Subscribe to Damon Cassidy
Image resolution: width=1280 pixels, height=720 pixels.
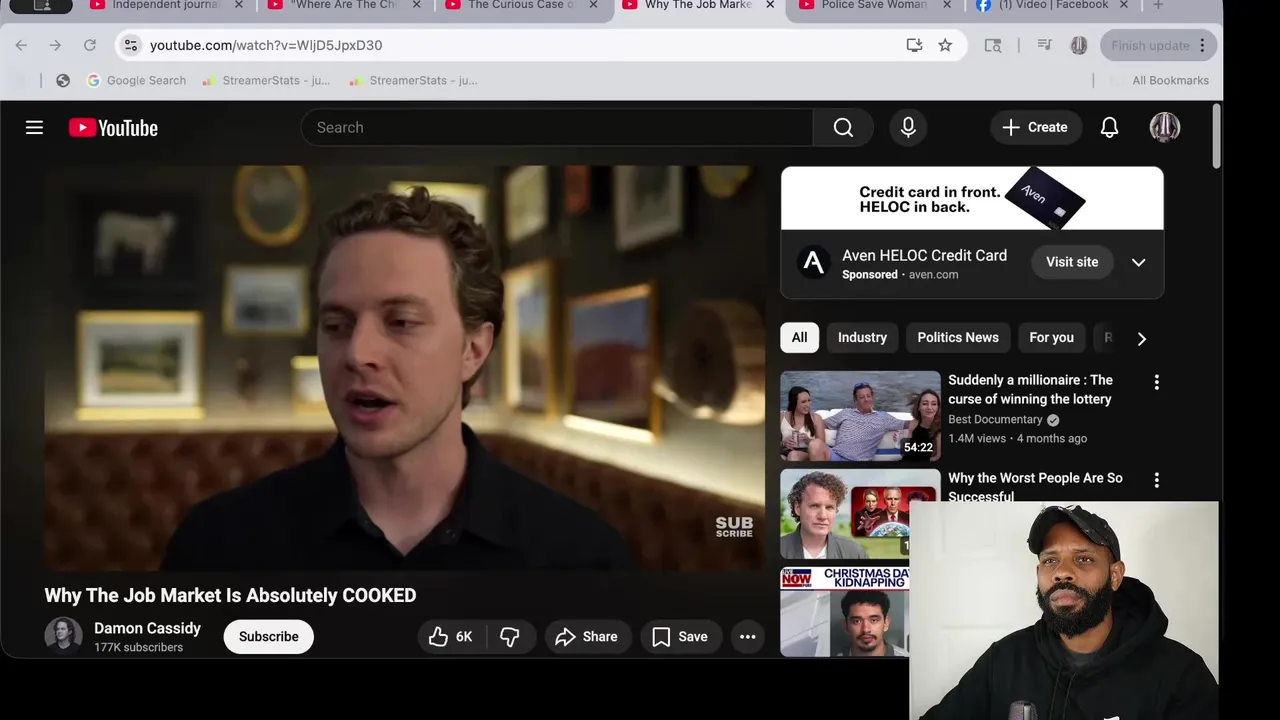[268, 636]
